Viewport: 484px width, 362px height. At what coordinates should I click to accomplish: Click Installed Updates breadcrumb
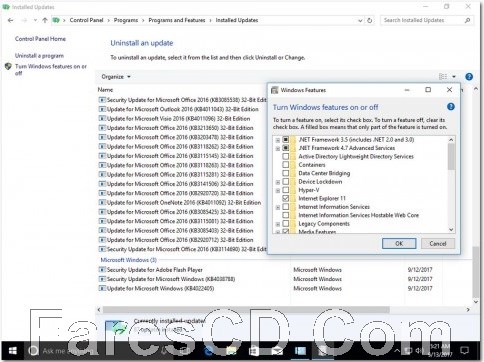click(237, 20)
